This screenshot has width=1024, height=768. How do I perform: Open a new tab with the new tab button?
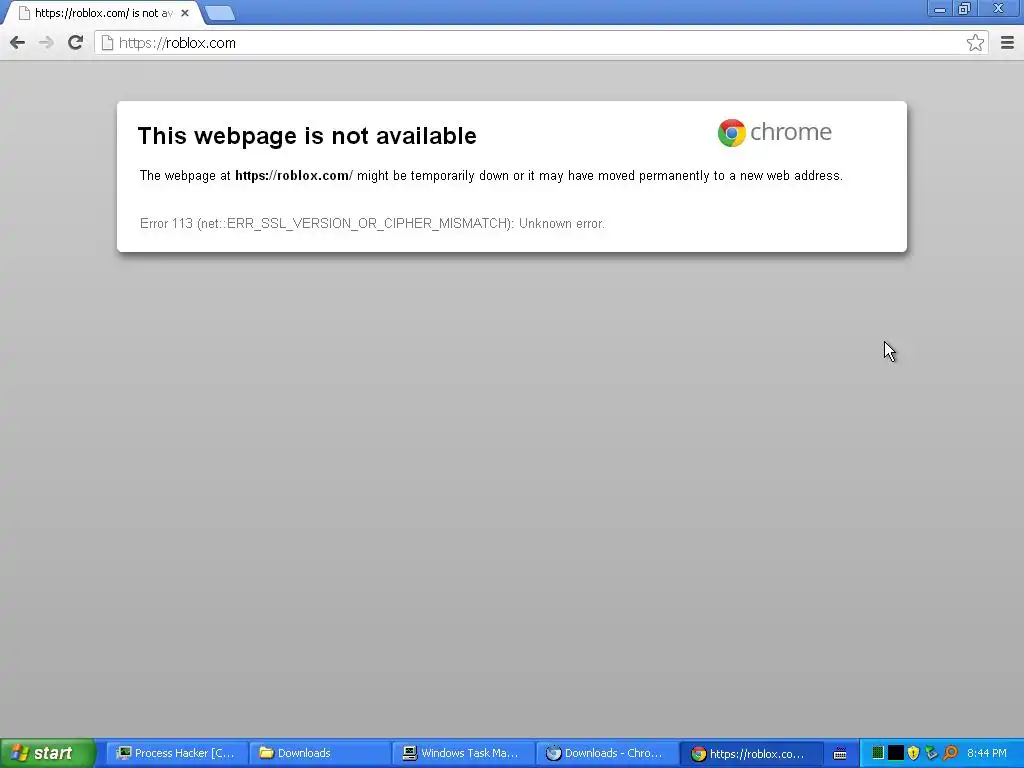click(x=219, y=13)
